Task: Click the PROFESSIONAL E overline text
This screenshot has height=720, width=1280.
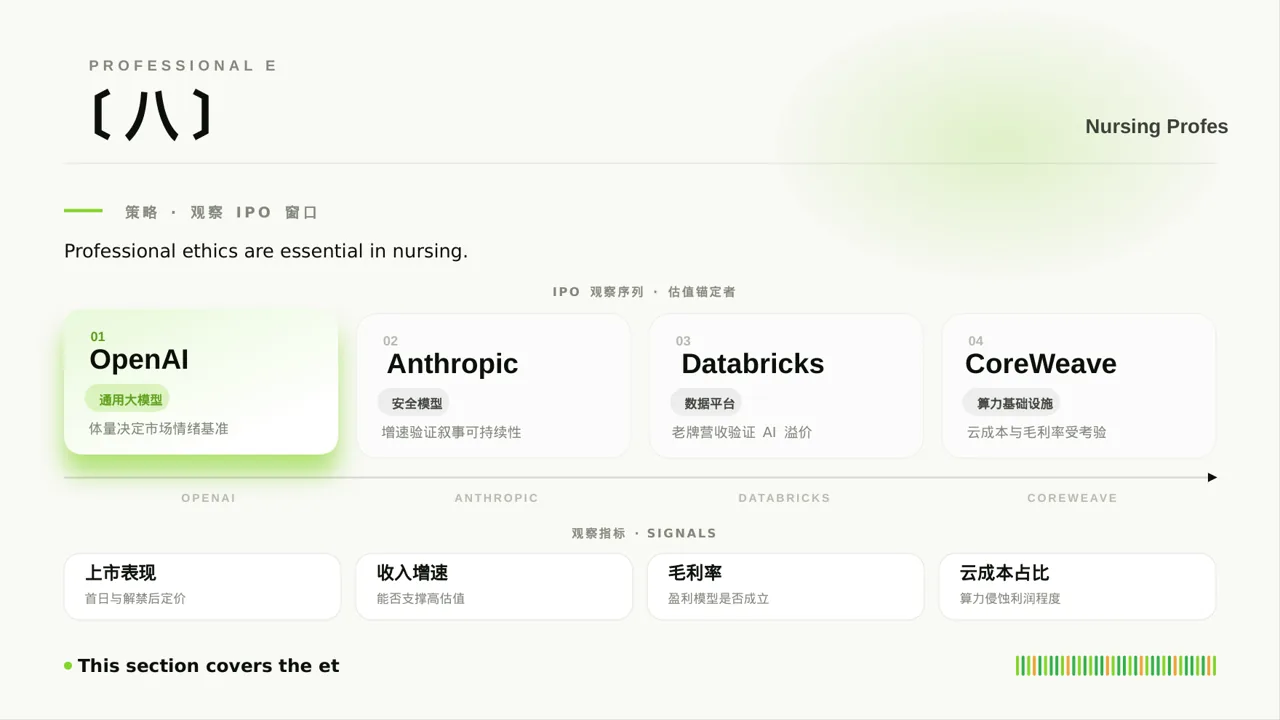Action: pos(183,66)
